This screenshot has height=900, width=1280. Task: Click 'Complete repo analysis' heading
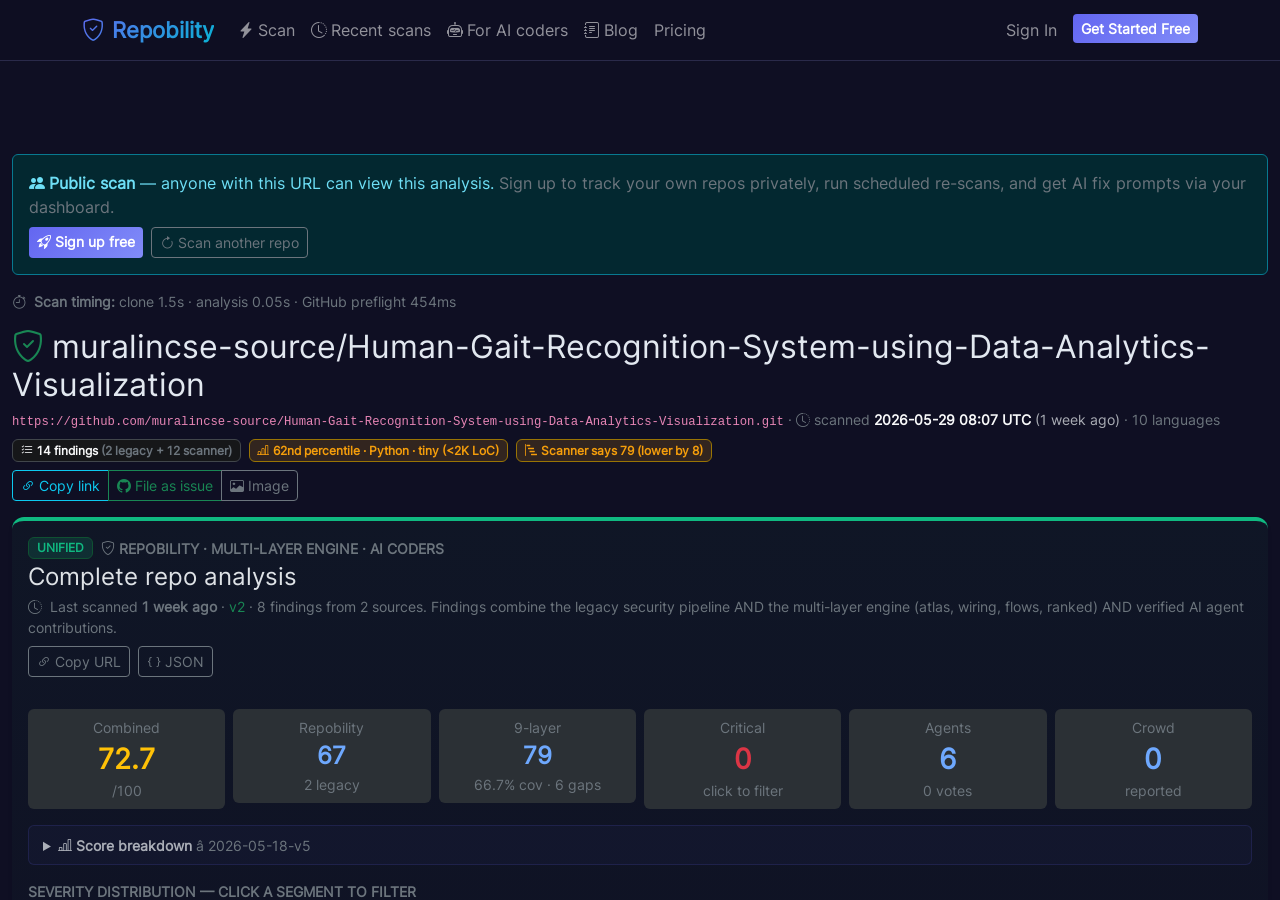pos(162,577)
